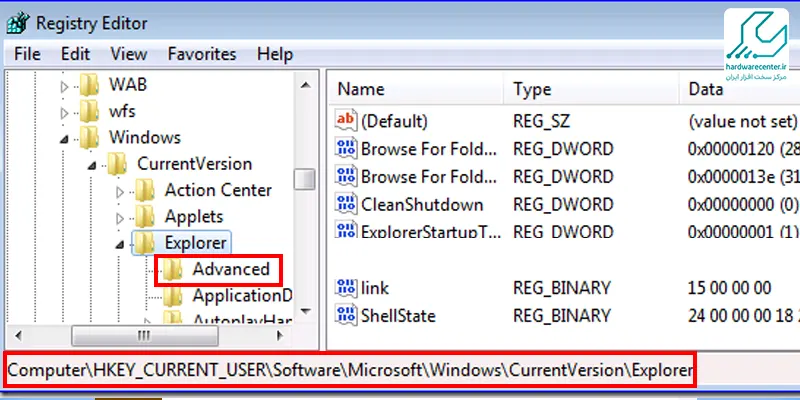800x400 pixels.
Task: Open the Help menu
Action: [275, 54]
